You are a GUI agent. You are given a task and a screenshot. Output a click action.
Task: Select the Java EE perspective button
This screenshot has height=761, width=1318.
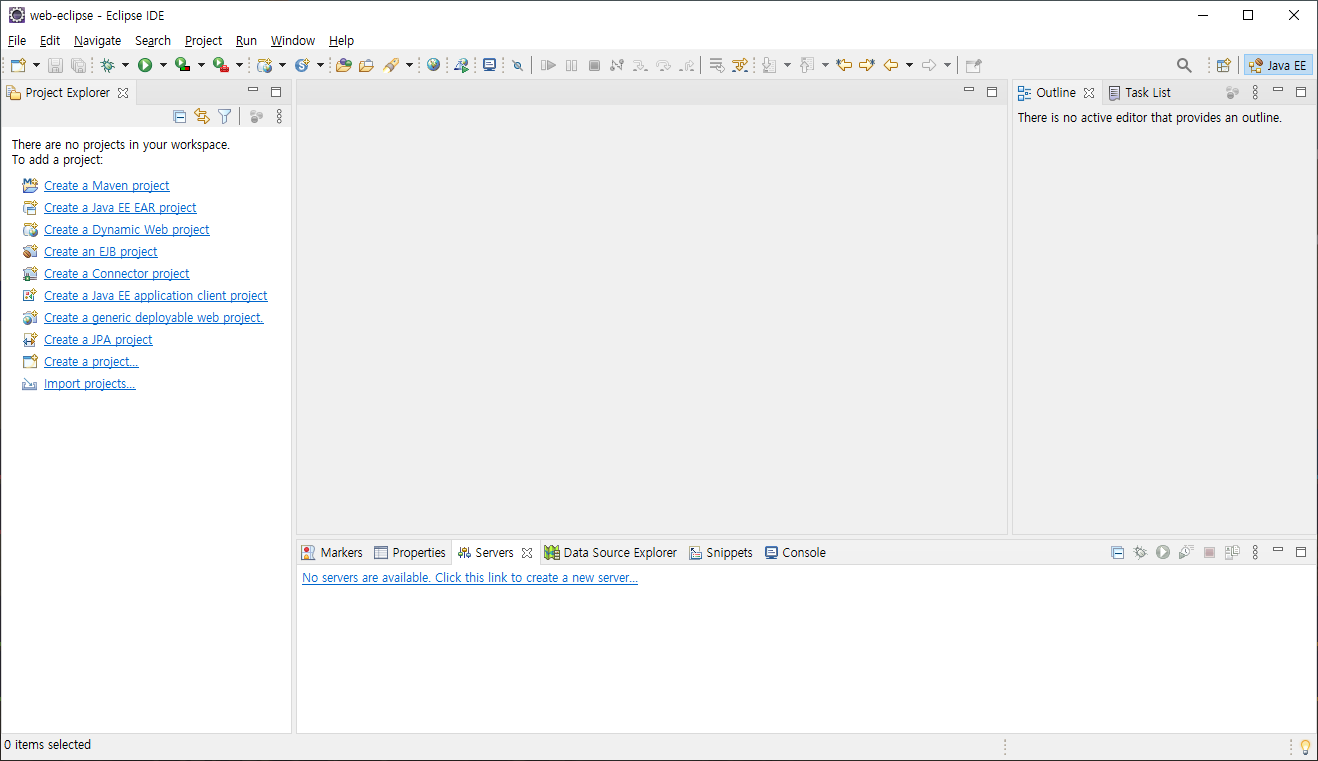click(1278, 65)
